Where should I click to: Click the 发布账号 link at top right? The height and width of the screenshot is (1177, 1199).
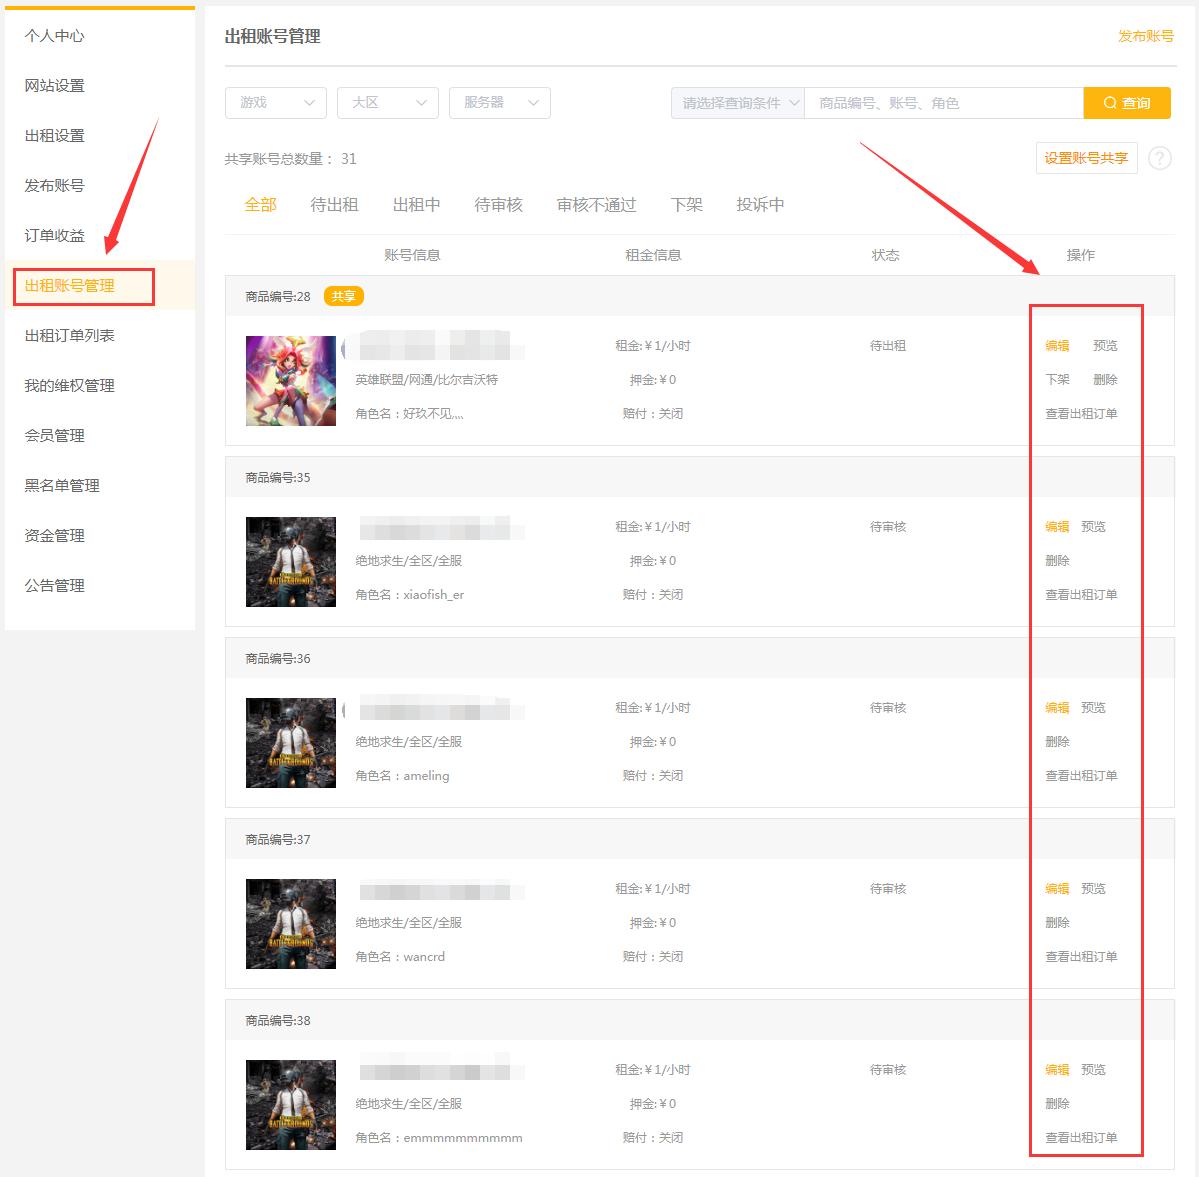(1144, 35)
